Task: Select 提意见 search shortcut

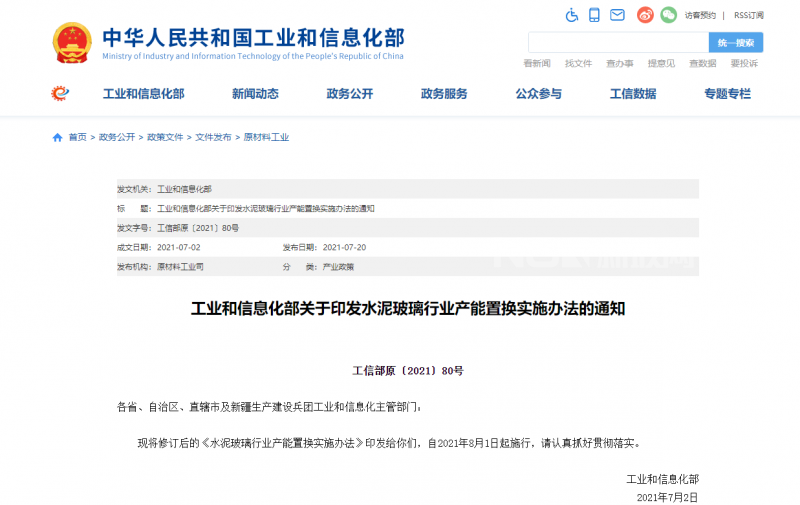Action: pos(661,63)
